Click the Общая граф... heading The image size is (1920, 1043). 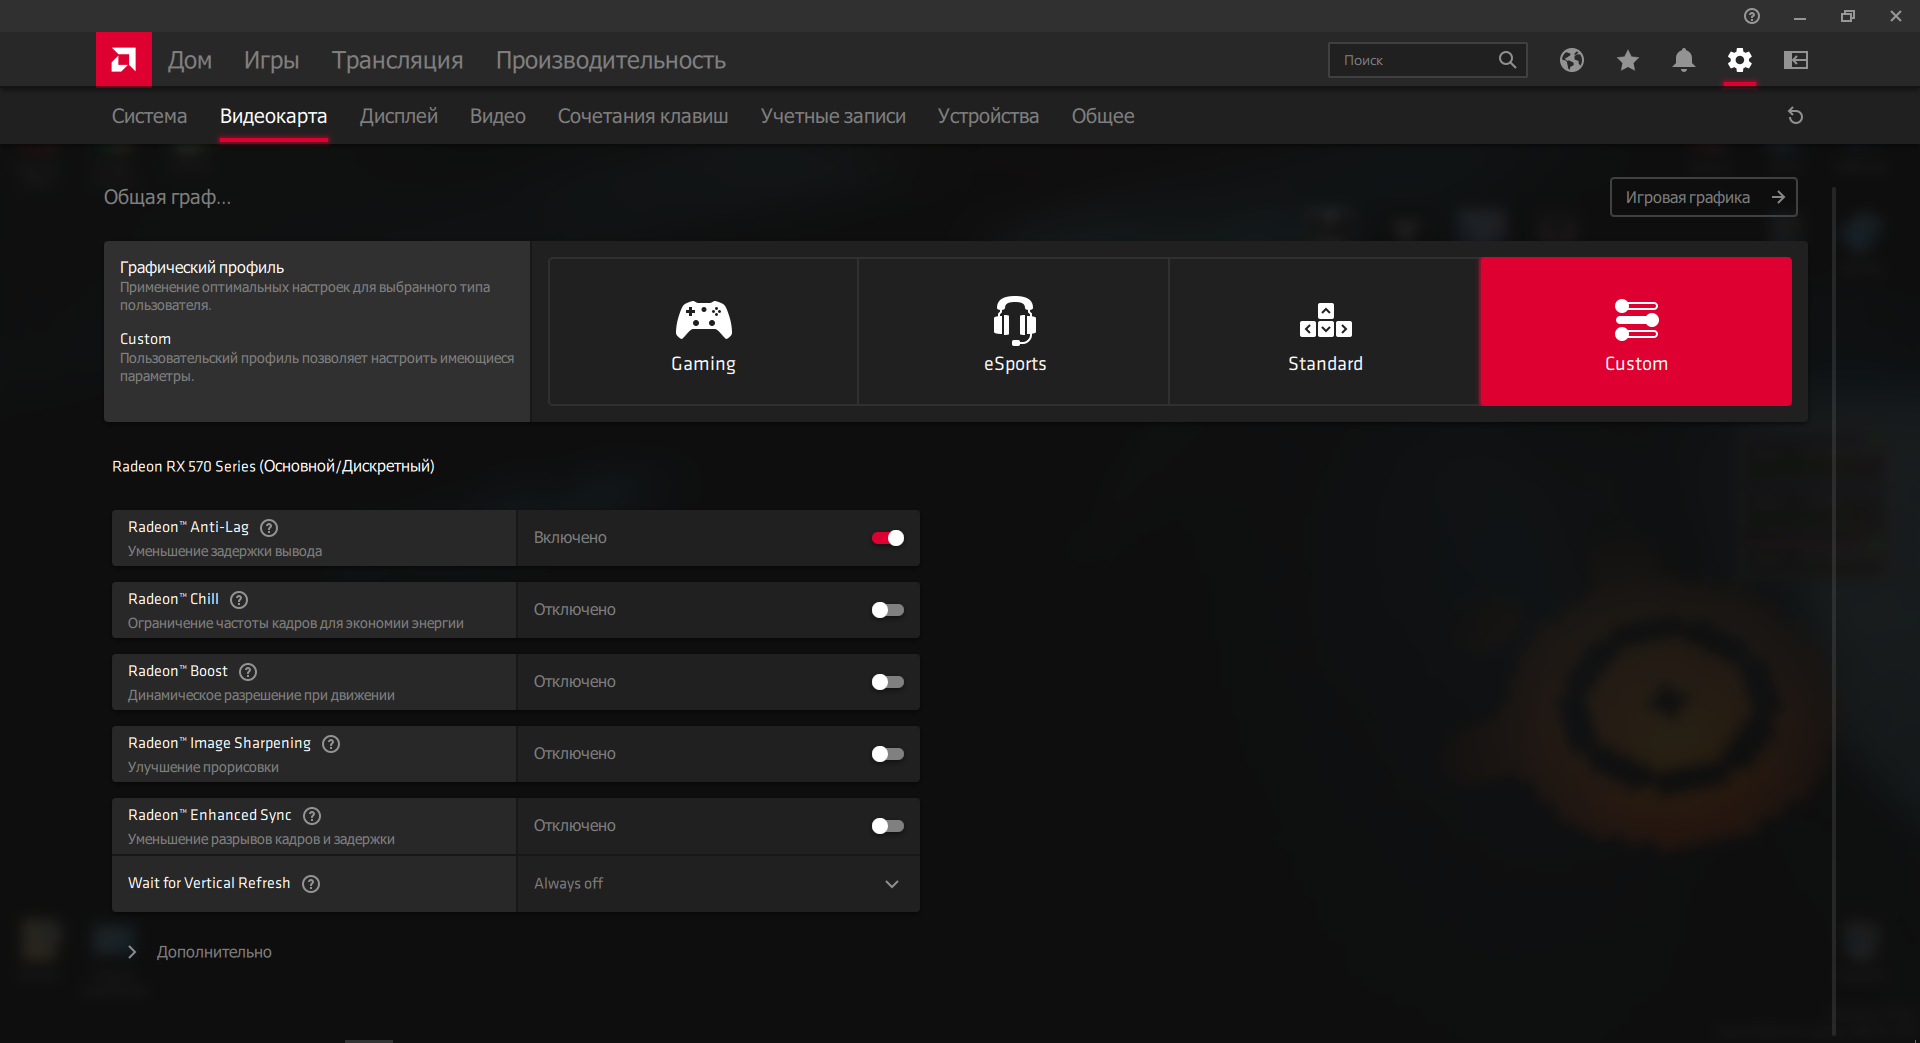pos(167,197)
